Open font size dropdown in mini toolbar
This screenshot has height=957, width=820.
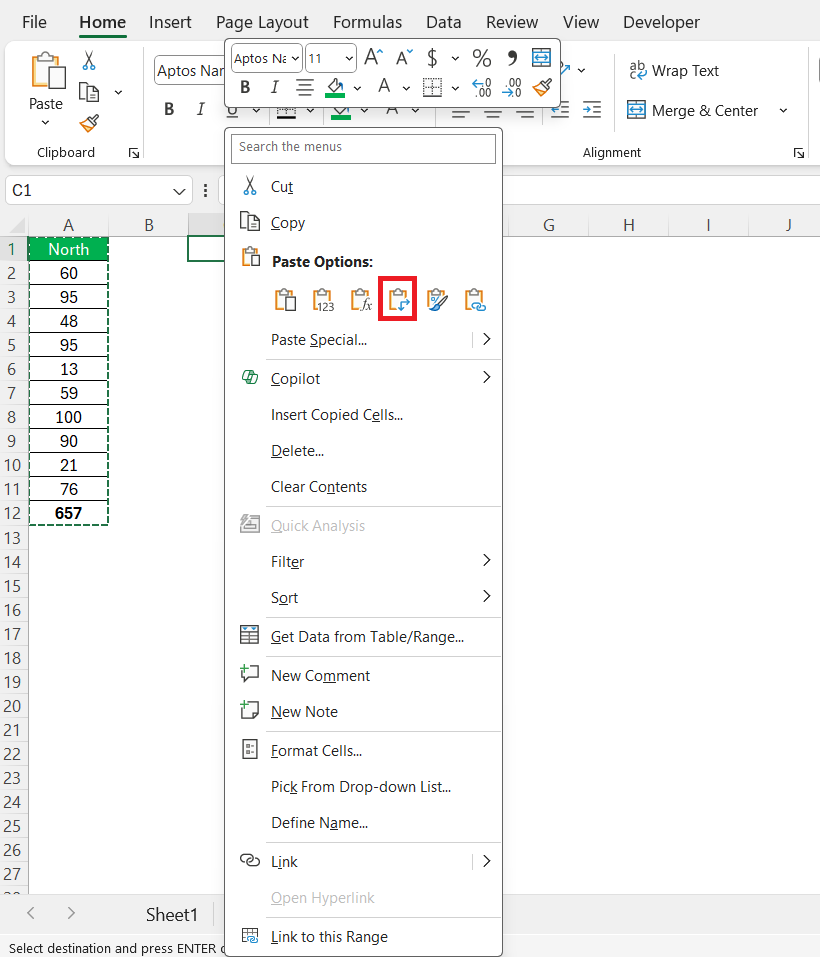click(349, 59)
